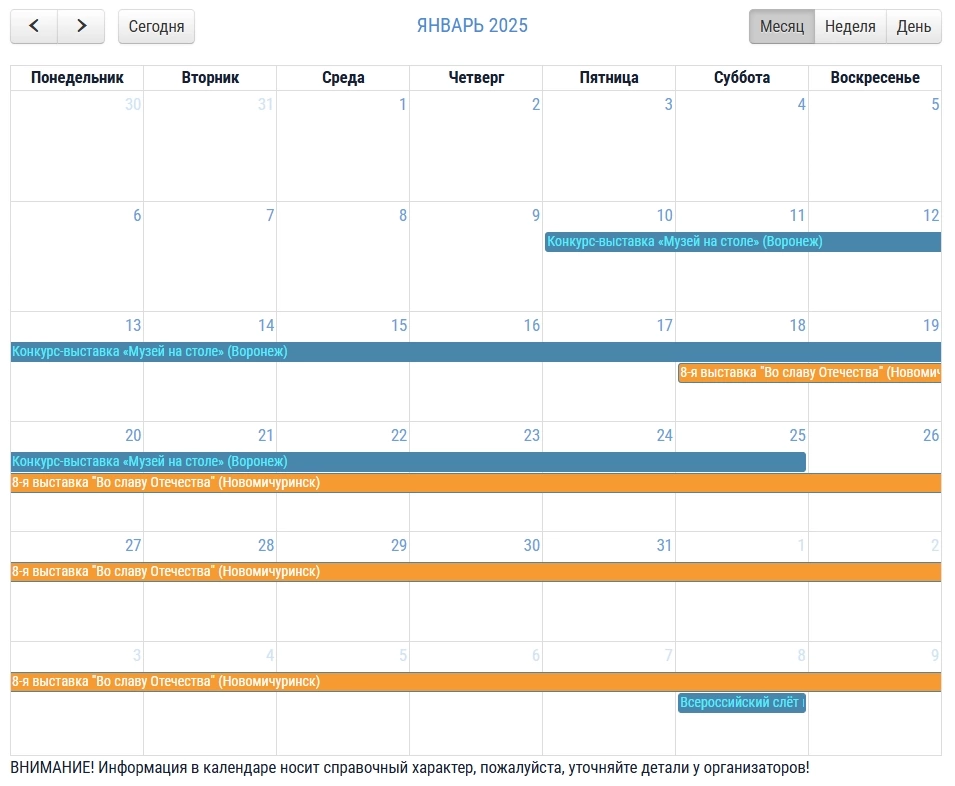Select day number 15 in calendar

pos(399,325)
